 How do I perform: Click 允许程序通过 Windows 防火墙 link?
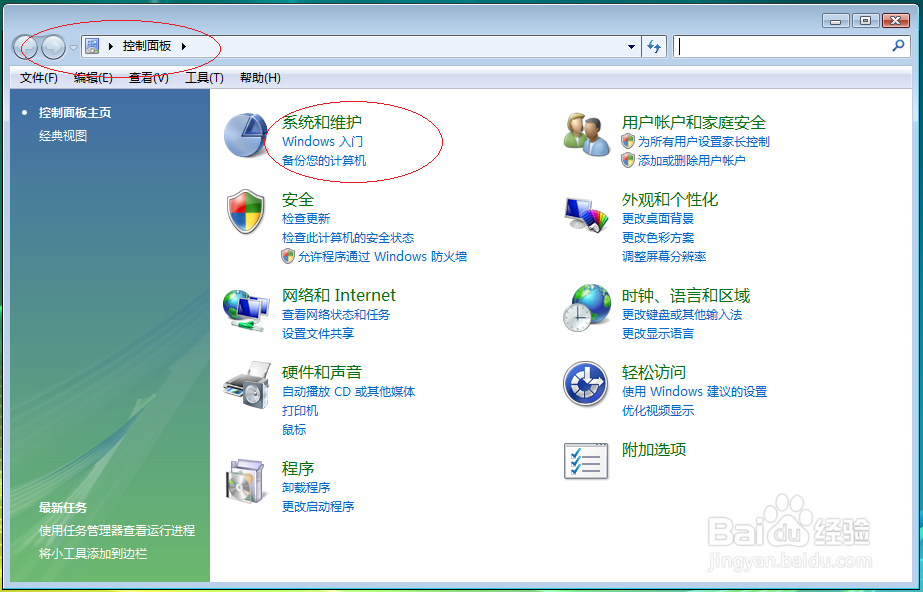coord(382,257)
